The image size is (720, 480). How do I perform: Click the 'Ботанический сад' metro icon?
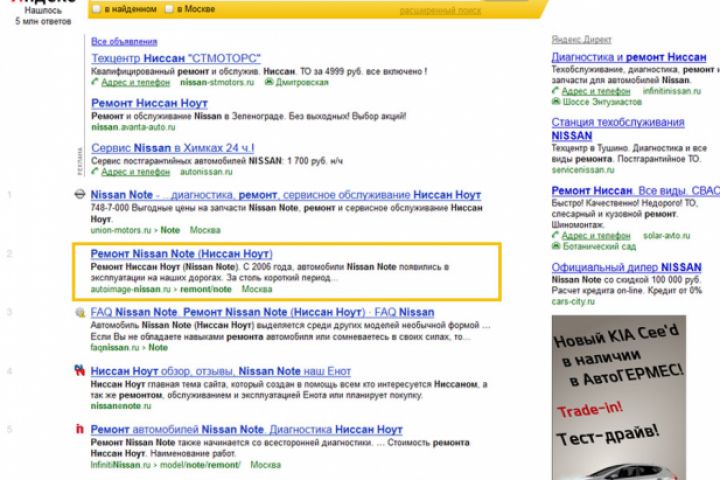pyautogui.click(x=556, y=246)
